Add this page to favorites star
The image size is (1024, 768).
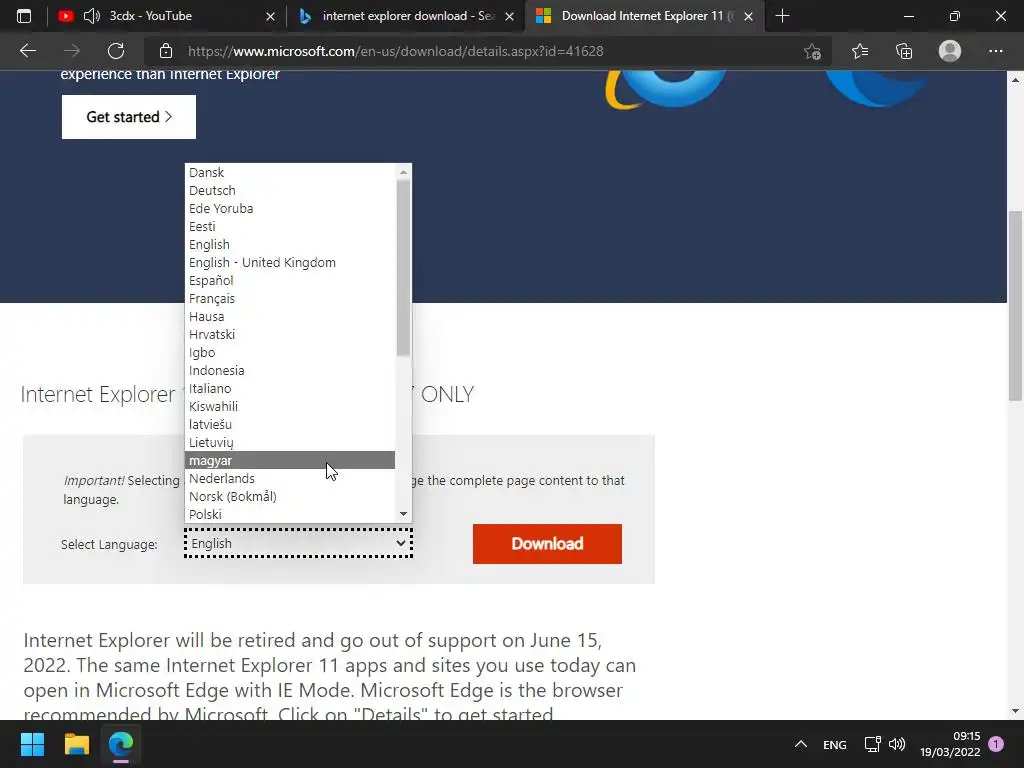[812, 51]
